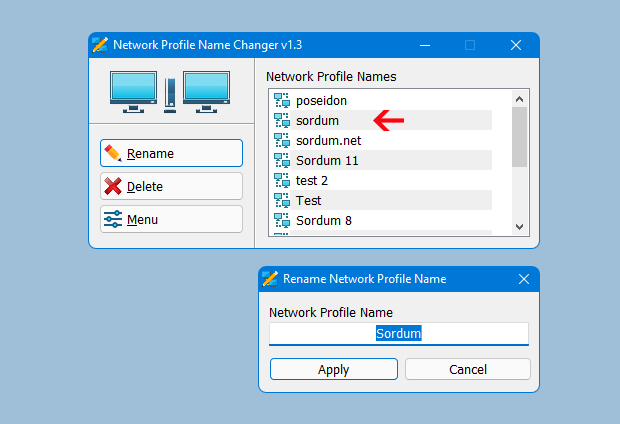
Task: Click the profile list scrollbar thumb
Action: (x=520, y=137)
